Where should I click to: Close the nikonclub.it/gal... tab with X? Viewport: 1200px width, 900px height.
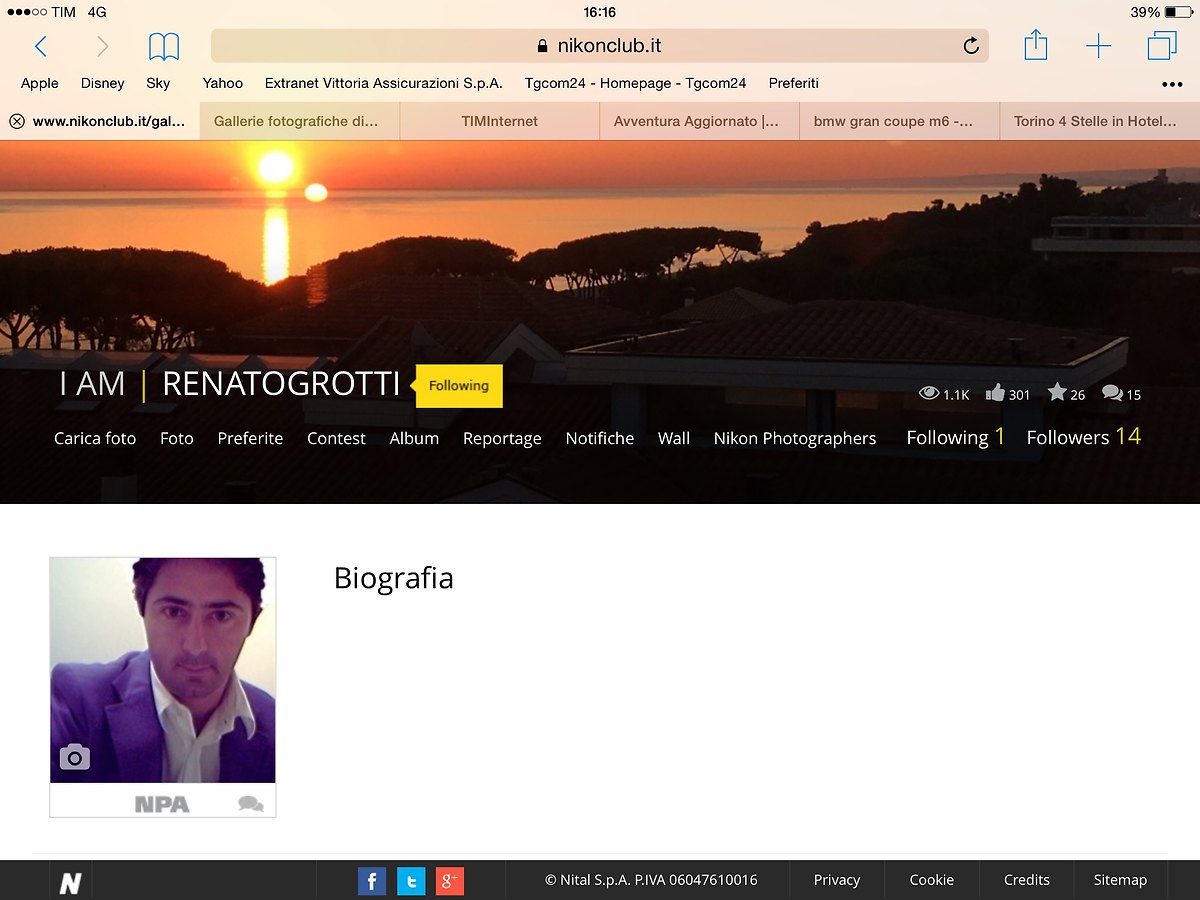click(x=17, y=121)
